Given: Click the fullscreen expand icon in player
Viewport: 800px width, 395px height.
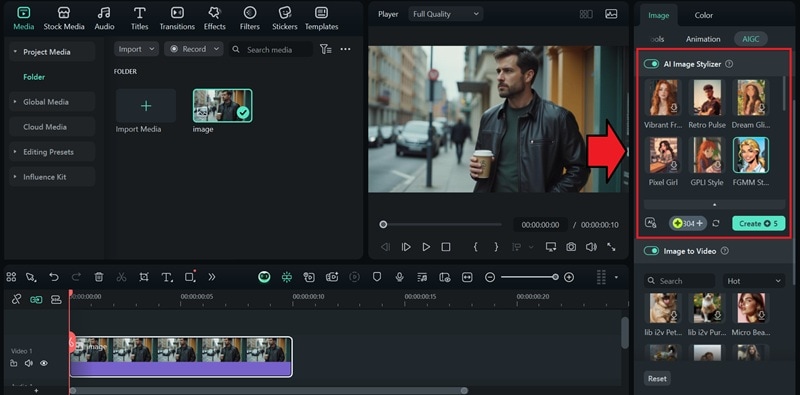Looking at the screenshot, I should (x=611, y=247).
